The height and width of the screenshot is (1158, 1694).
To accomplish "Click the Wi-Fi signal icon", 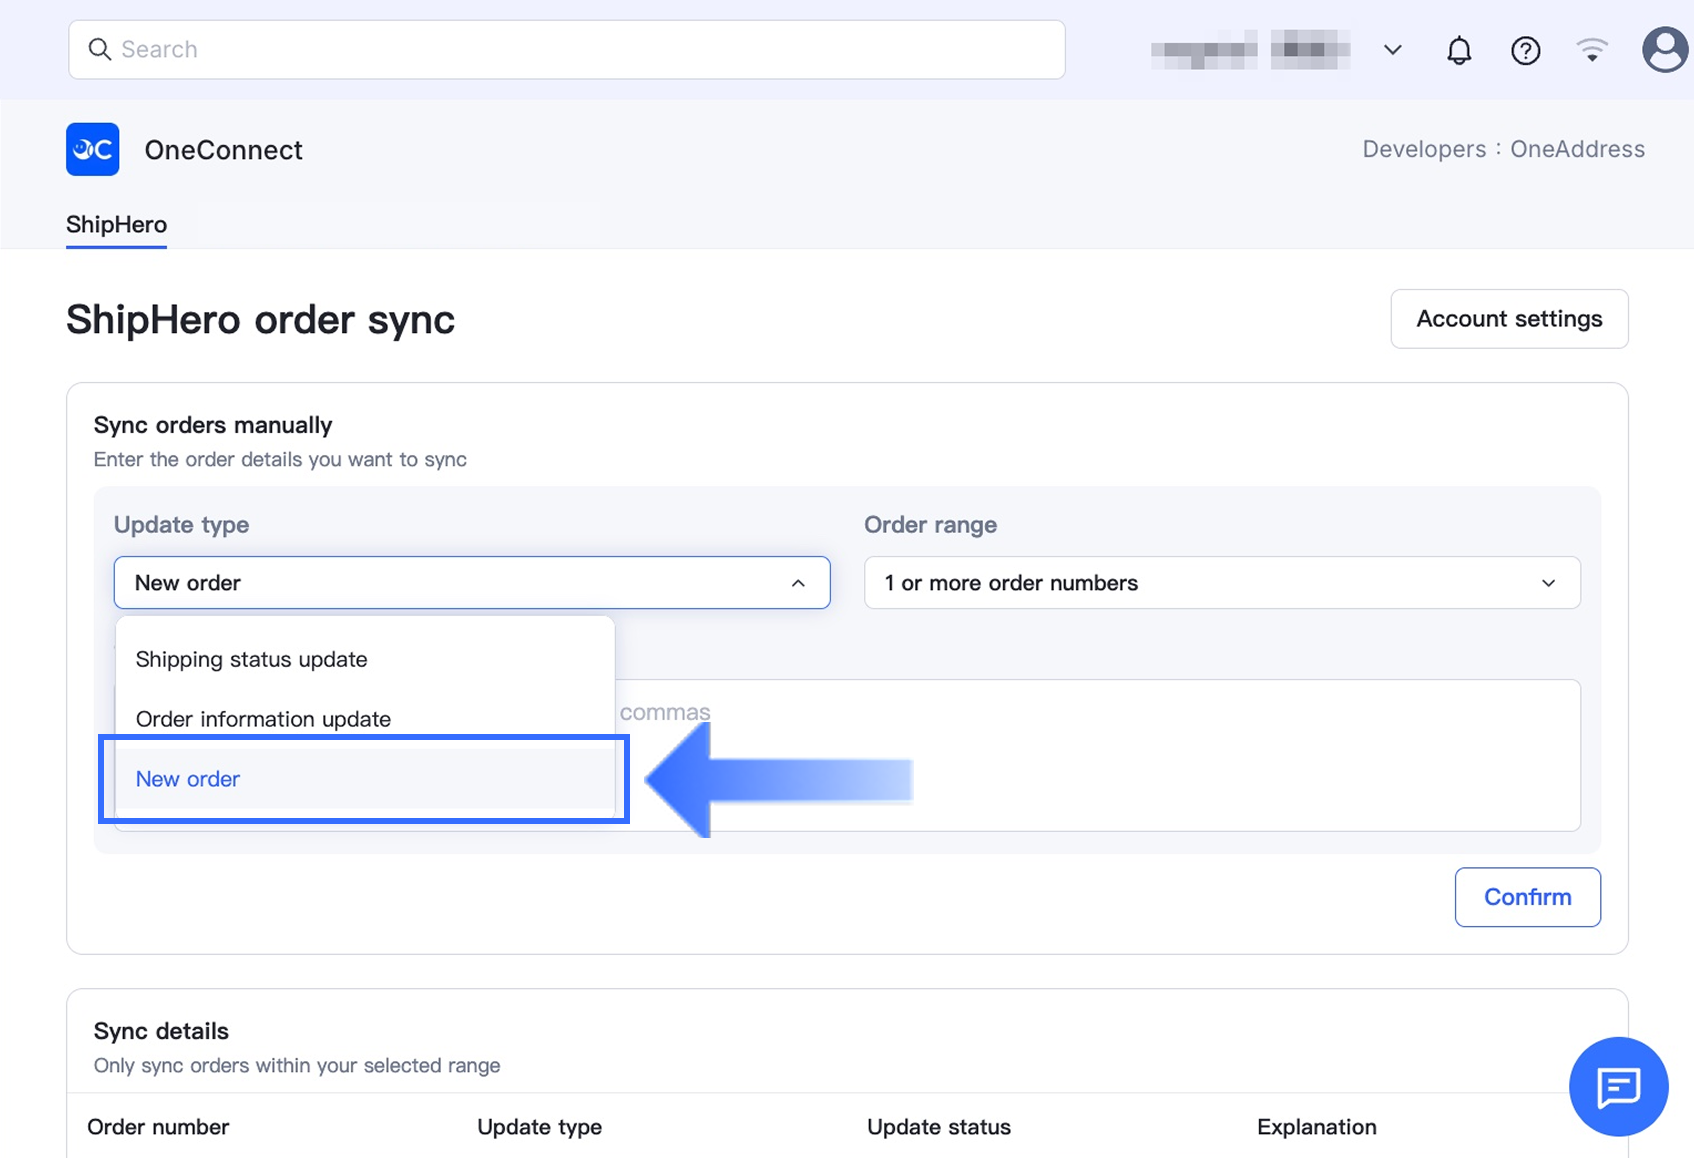I will coord(1591,50).
